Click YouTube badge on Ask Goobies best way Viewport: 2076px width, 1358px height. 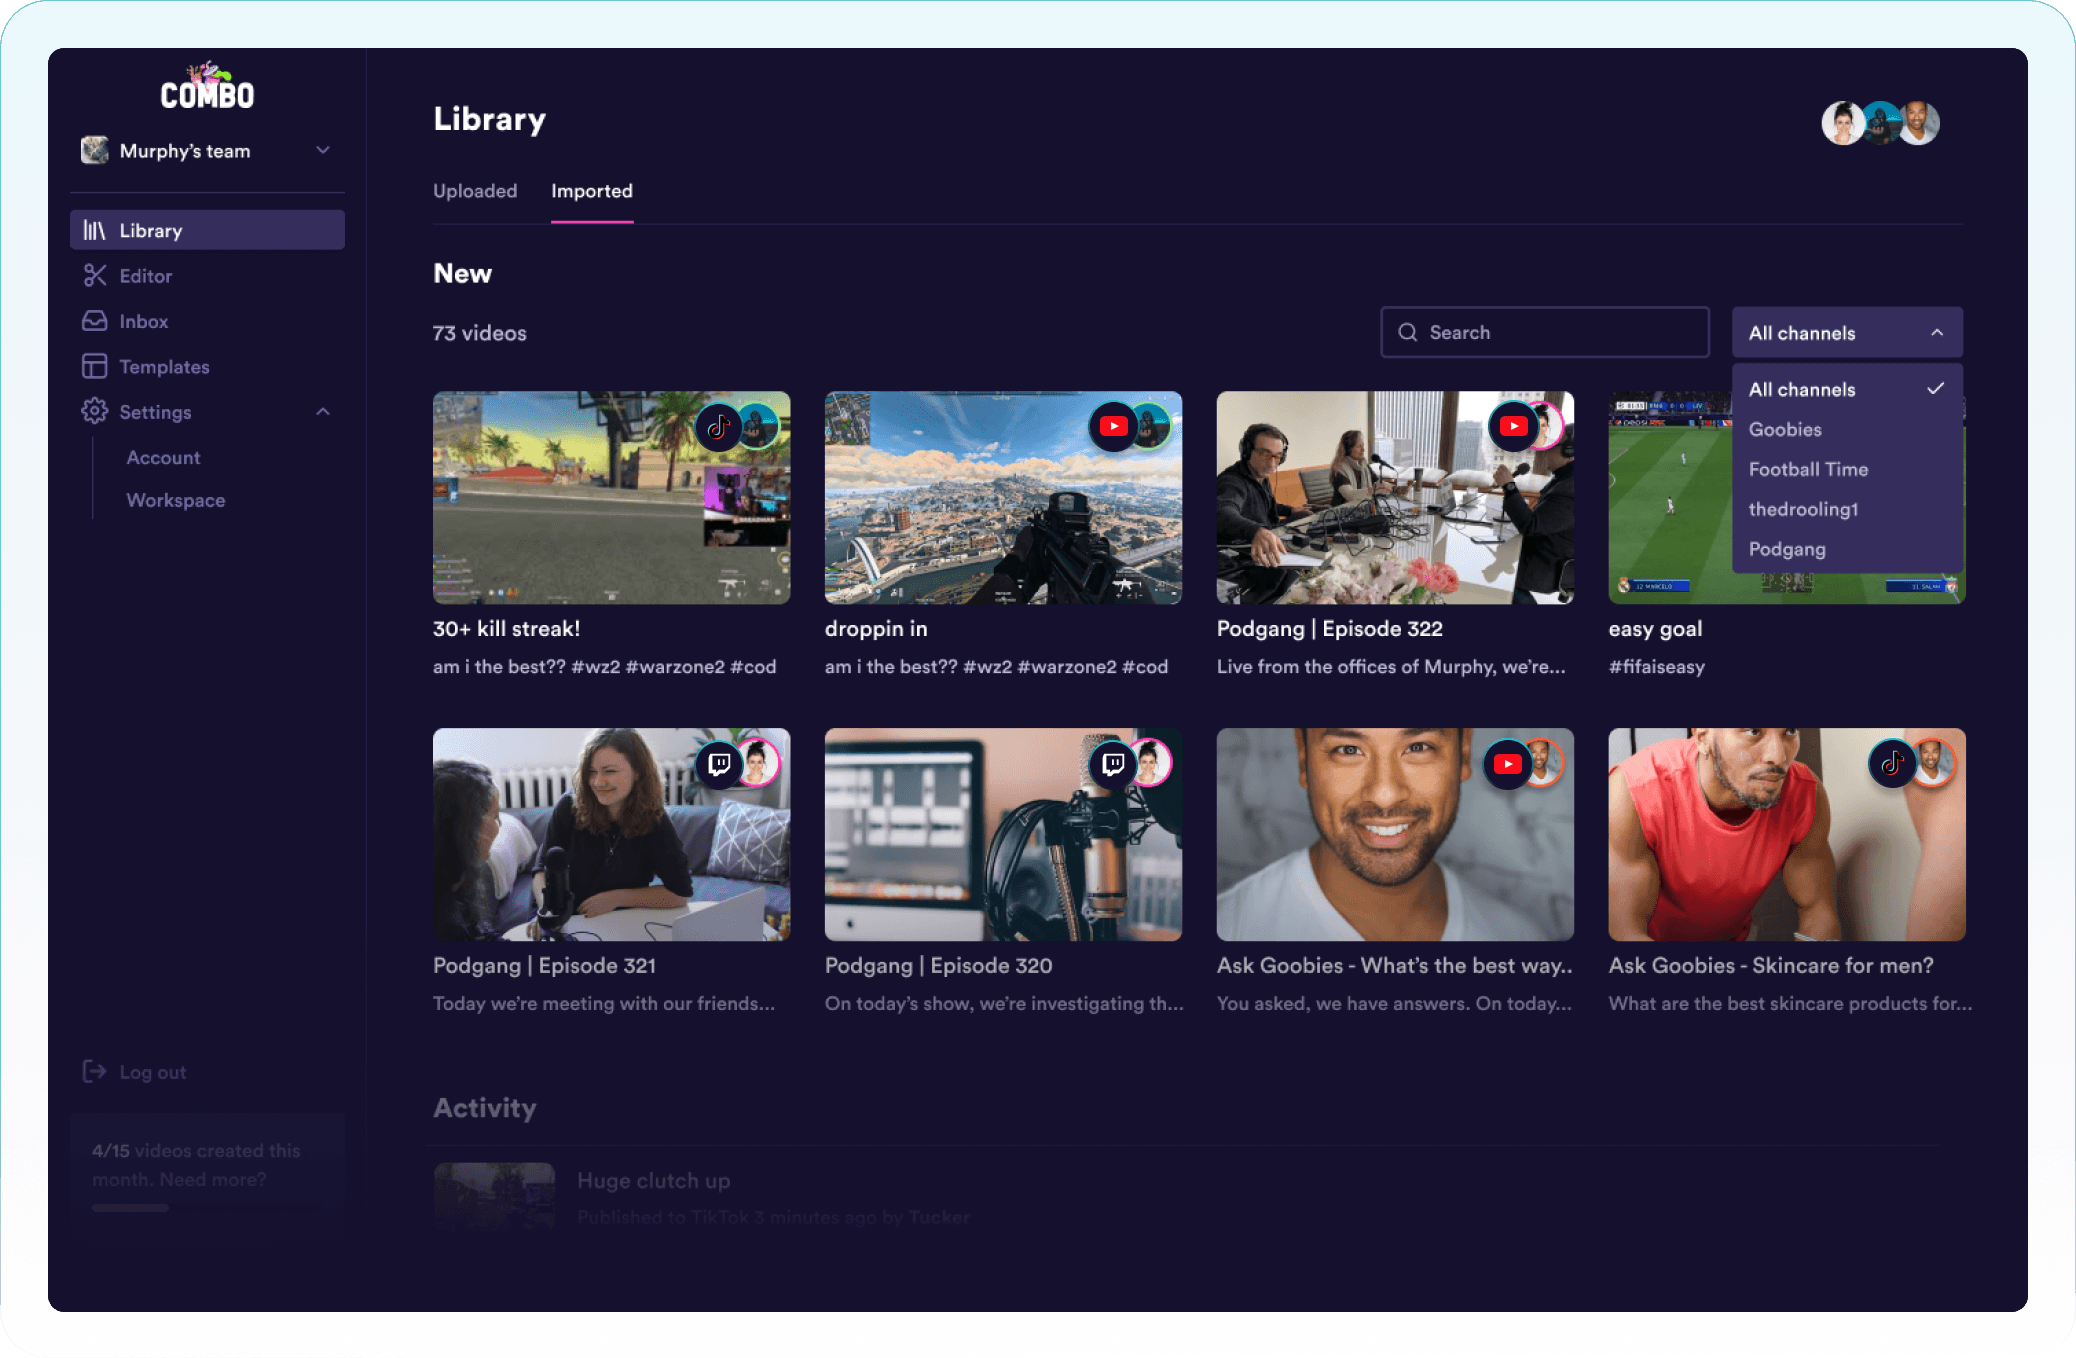pyautogui.click(x=1507, y=764)
